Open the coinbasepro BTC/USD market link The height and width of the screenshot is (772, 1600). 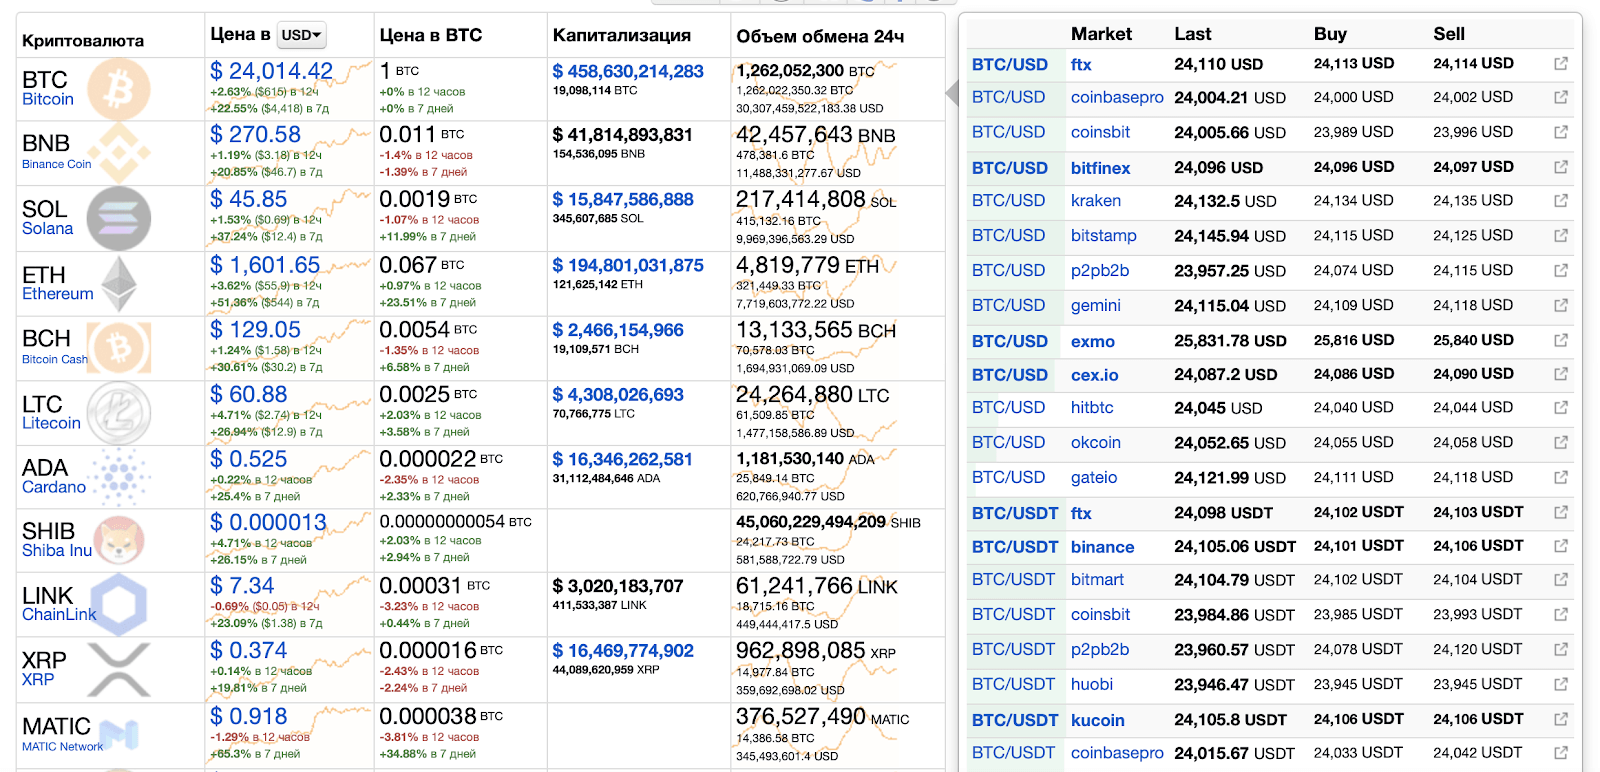1117,98
